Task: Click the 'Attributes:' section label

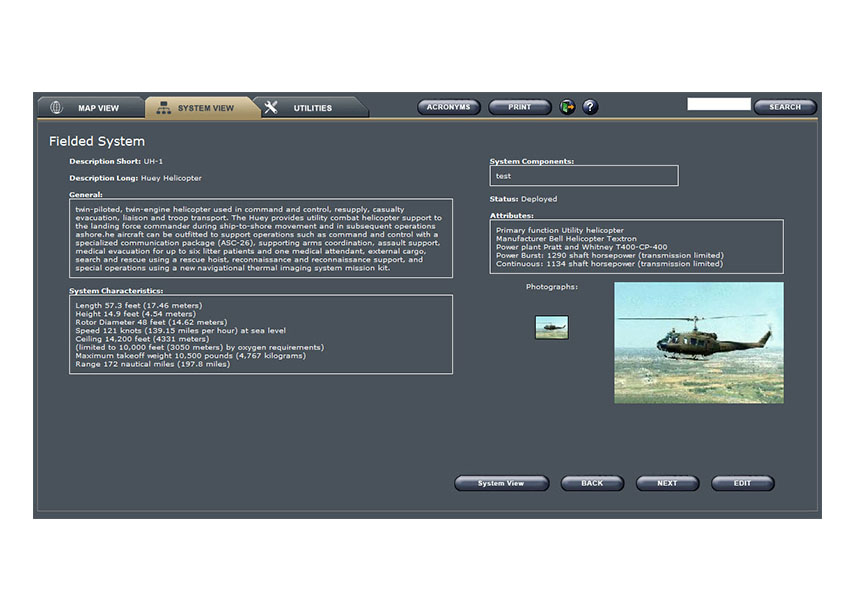Action: 511,216
